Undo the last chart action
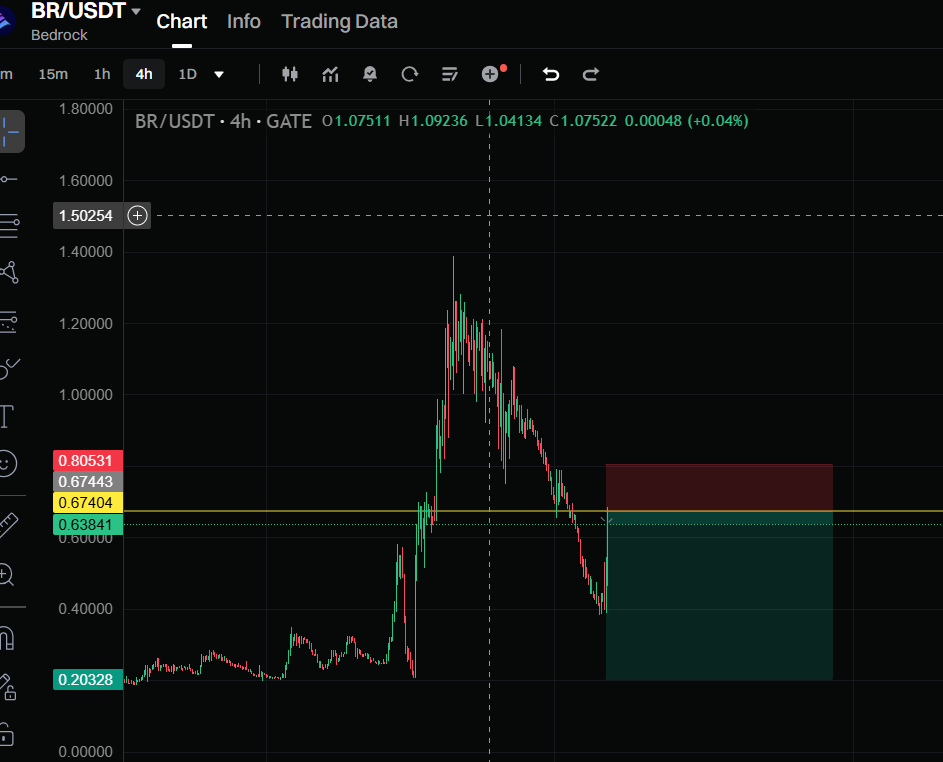Screen dimensions: 943x762 551,74
